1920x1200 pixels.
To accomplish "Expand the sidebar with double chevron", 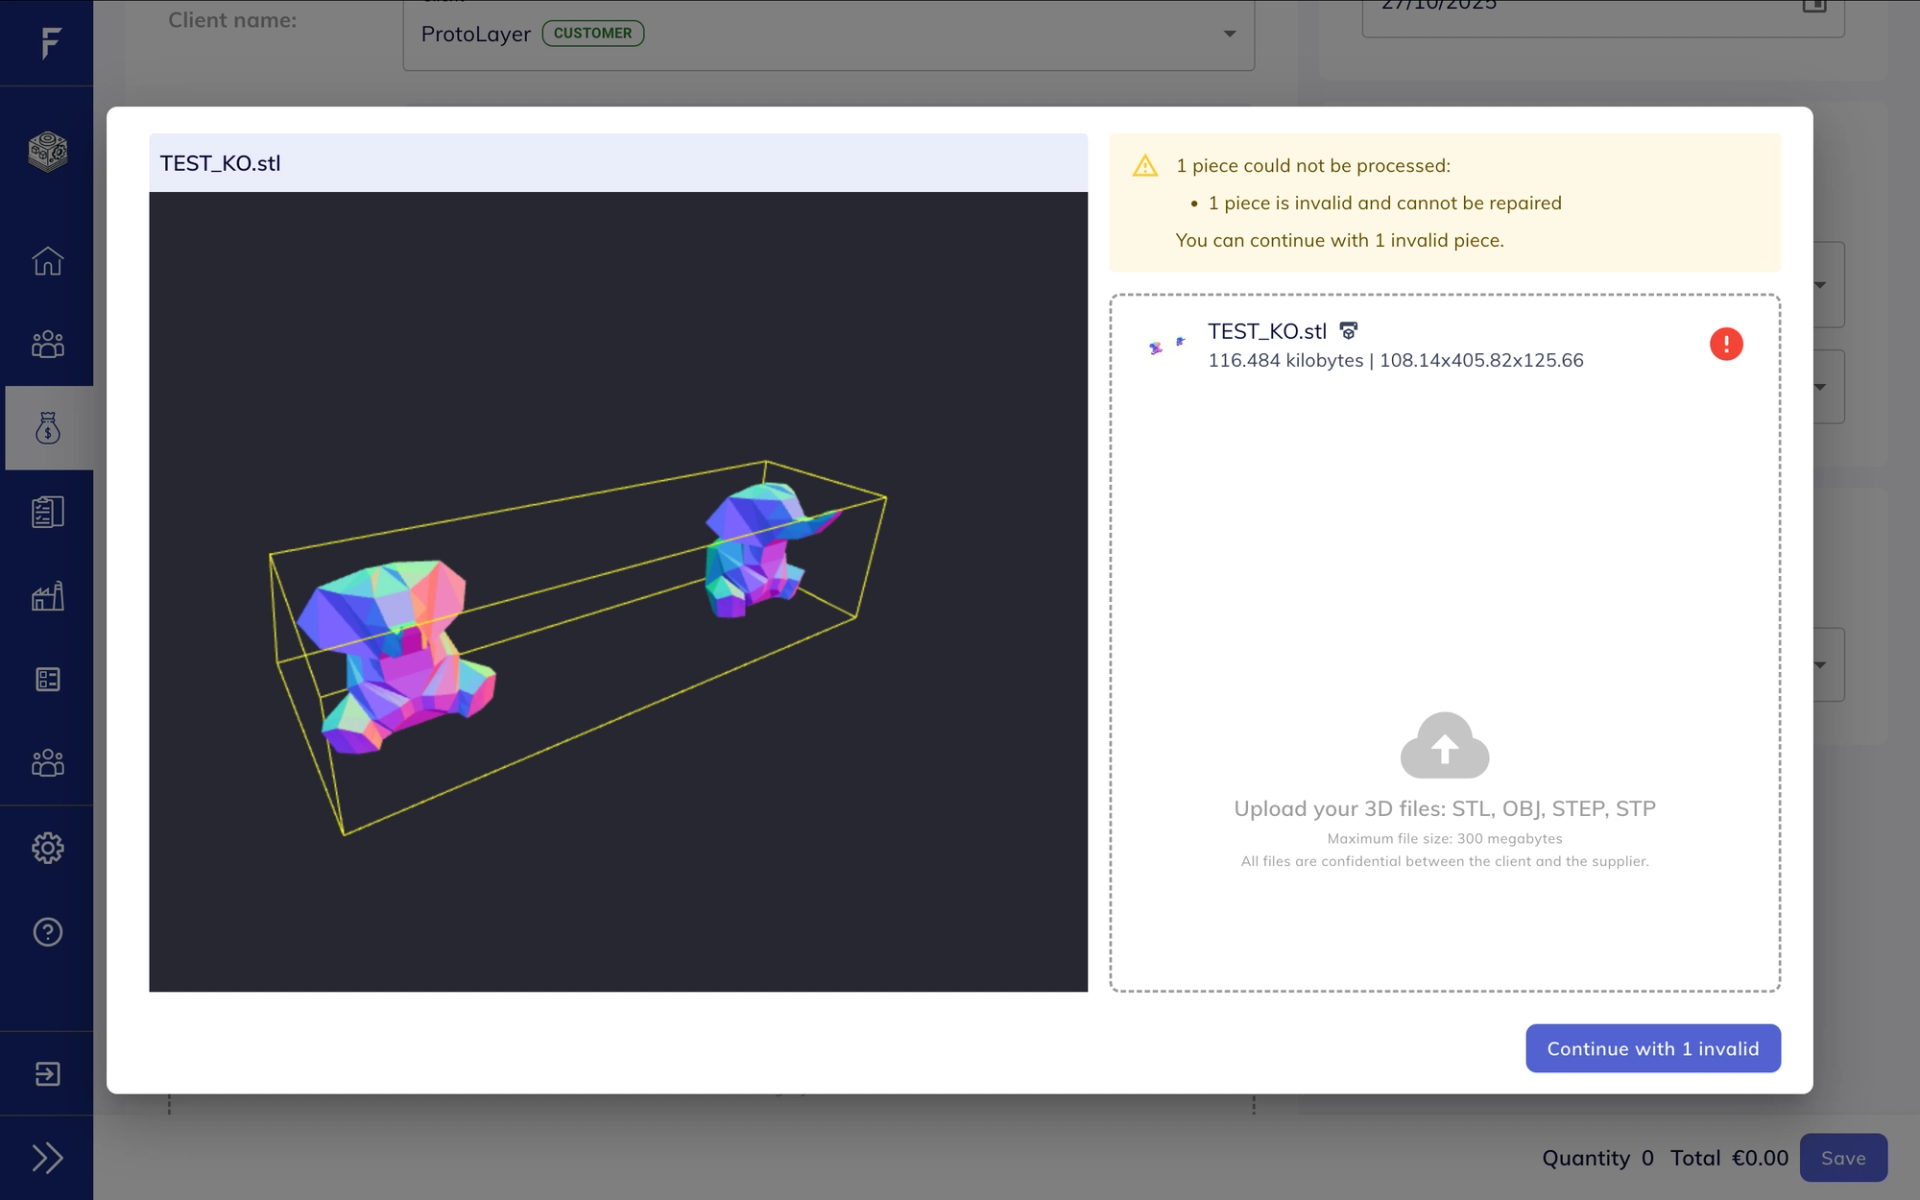I will point(47,1158).
